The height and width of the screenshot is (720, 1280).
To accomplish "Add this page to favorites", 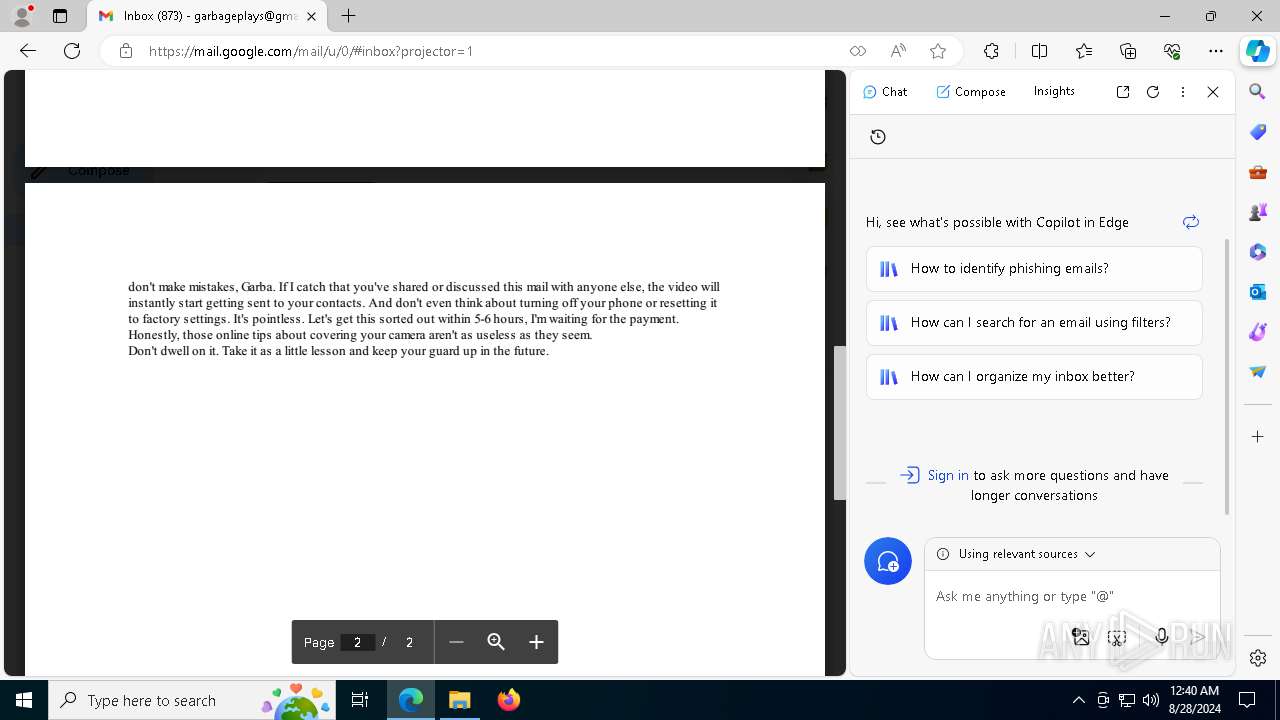I will [x=937, y=51].
